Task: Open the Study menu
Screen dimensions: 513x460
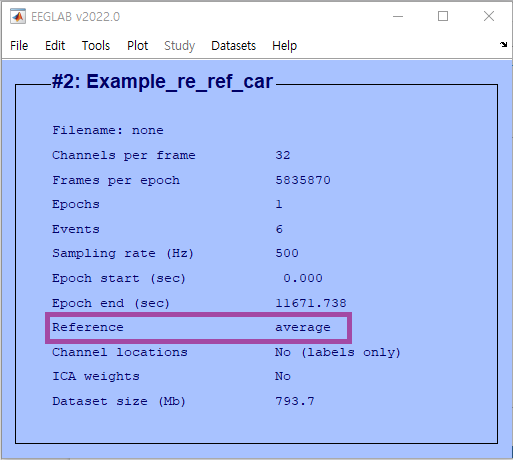Action: click(179, 46)
